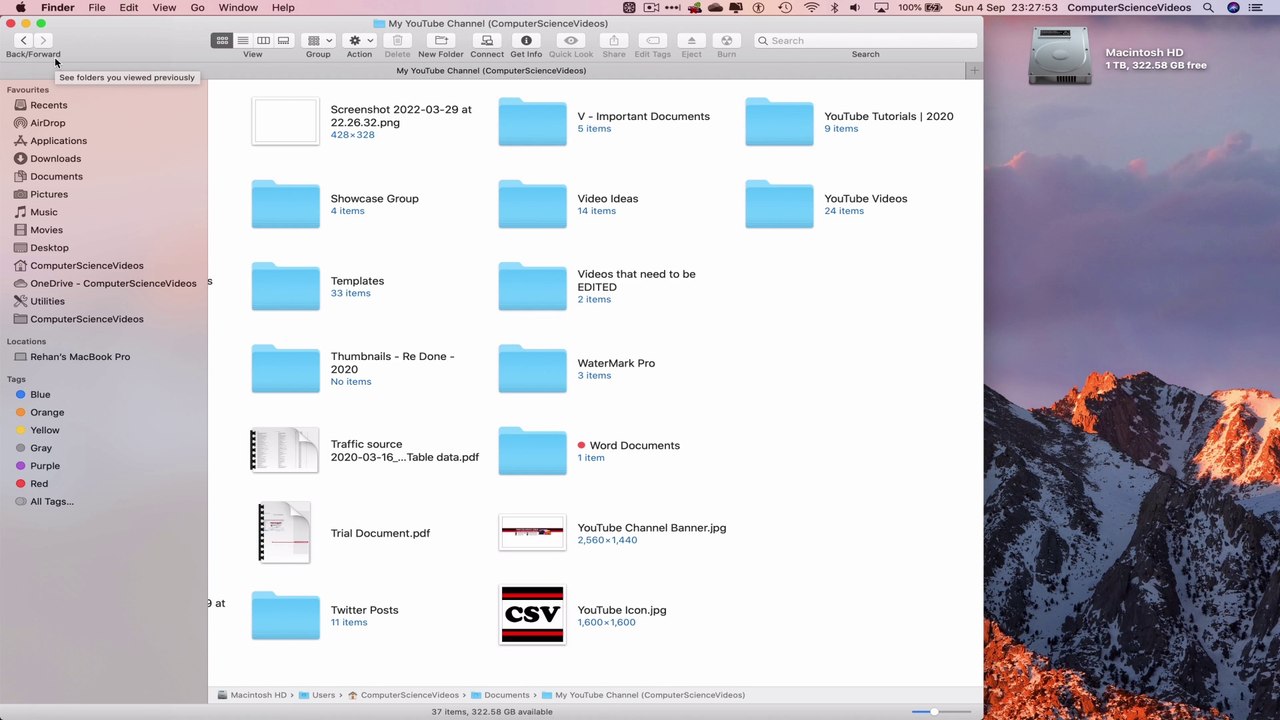Add a new Finder tab
The height and width of the screenshot is (720, 1280).
(974, 71)
